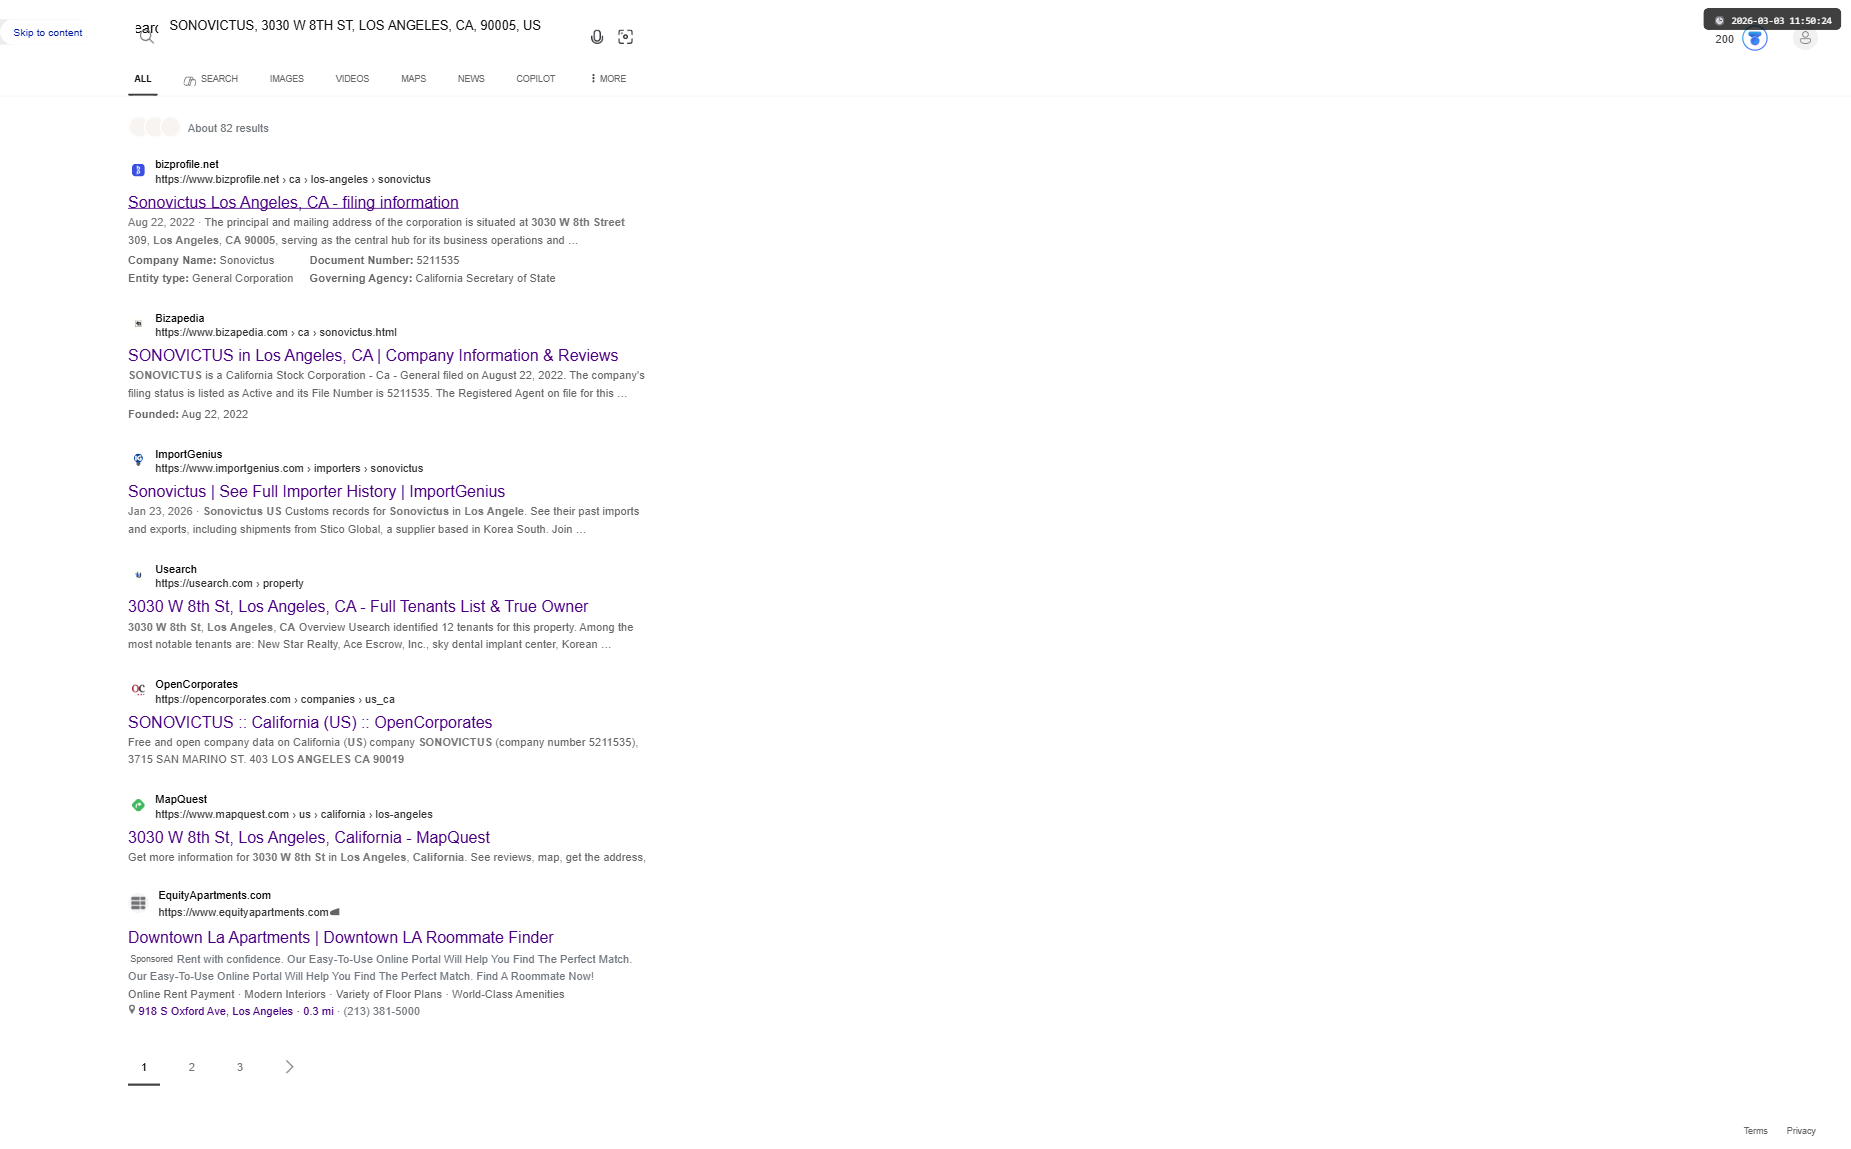Click the location pin beside 918 S Oxford Ave
Image resolution: width=1851 pixels, height=1149 pixels.
pos(131,1010)
